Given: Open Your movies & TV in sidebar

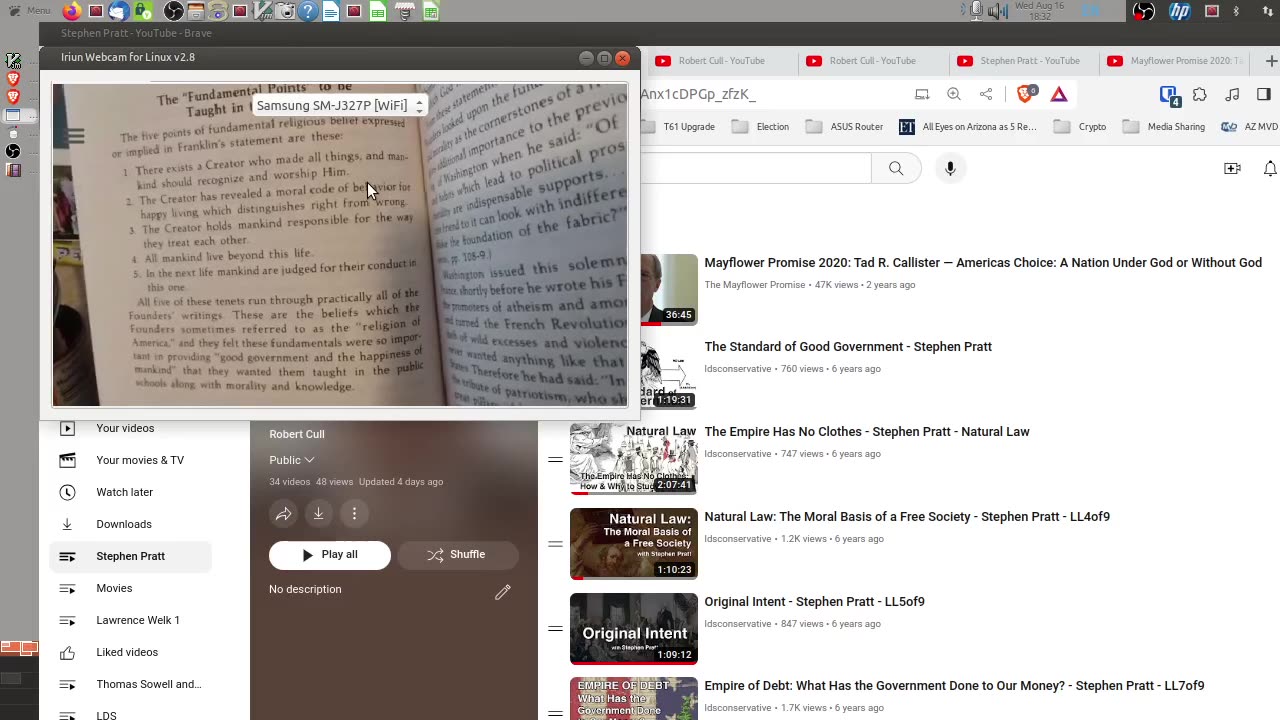Looking at the screenshot, I should [130, 460].
